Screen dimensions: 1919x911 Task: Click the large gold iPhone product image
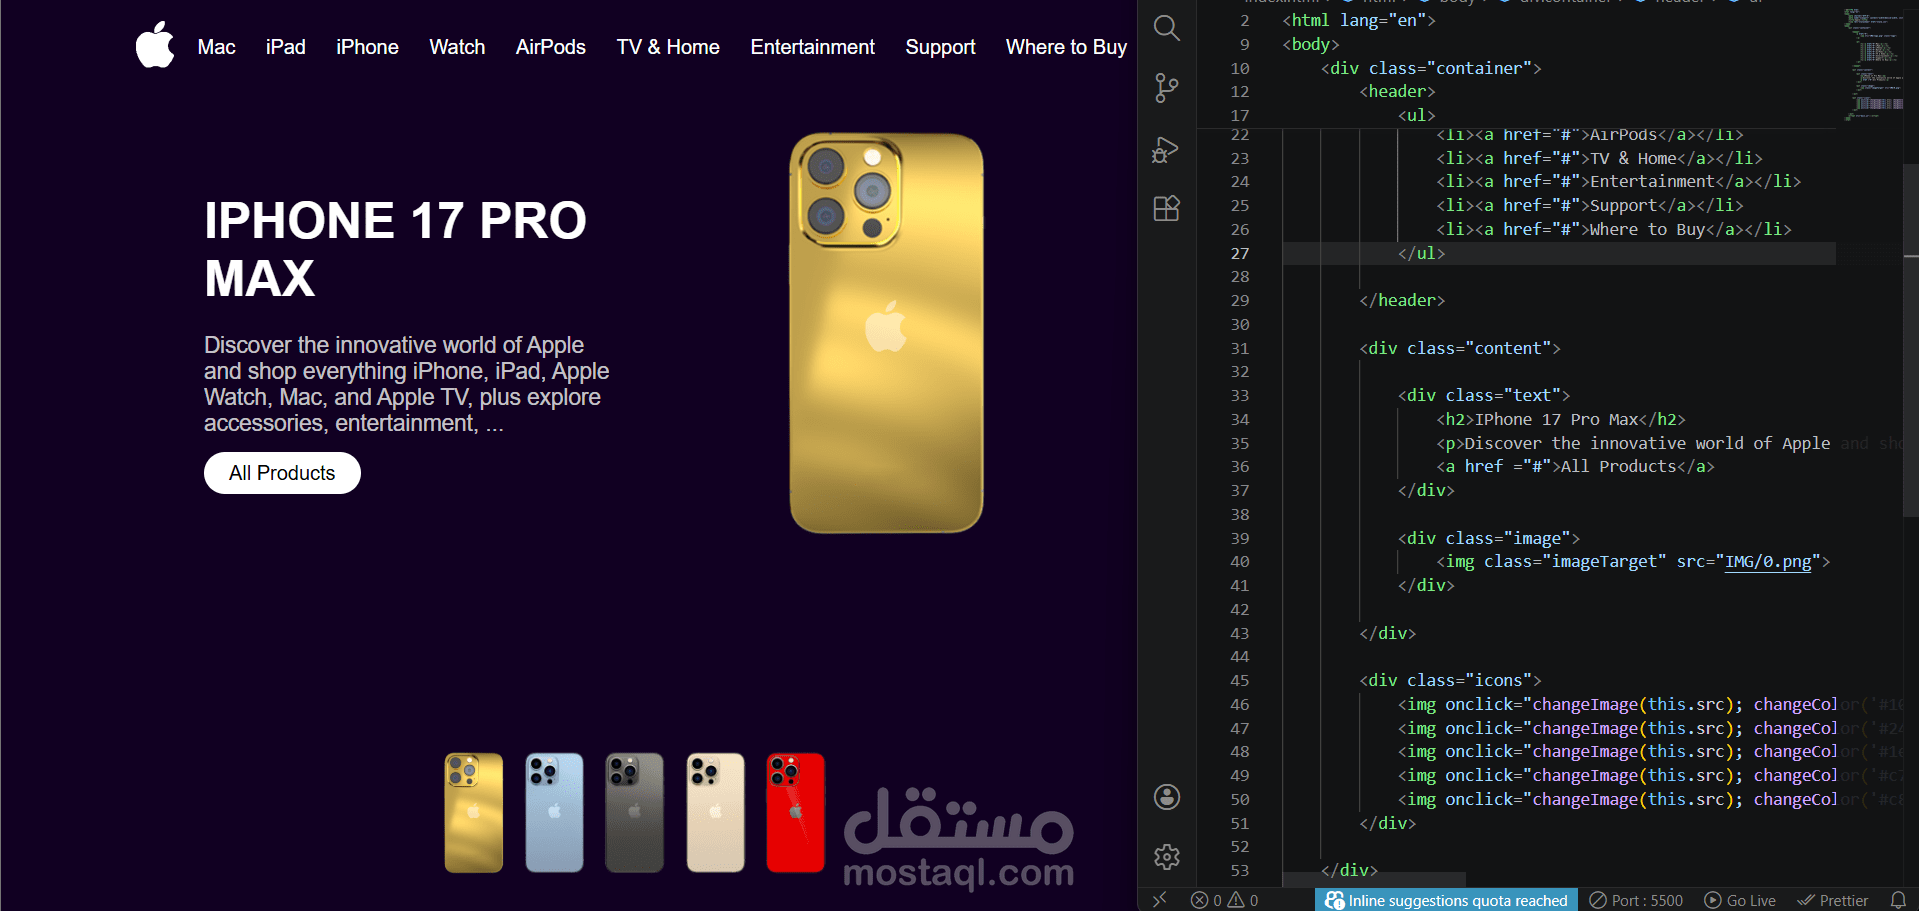click(886, 333)
